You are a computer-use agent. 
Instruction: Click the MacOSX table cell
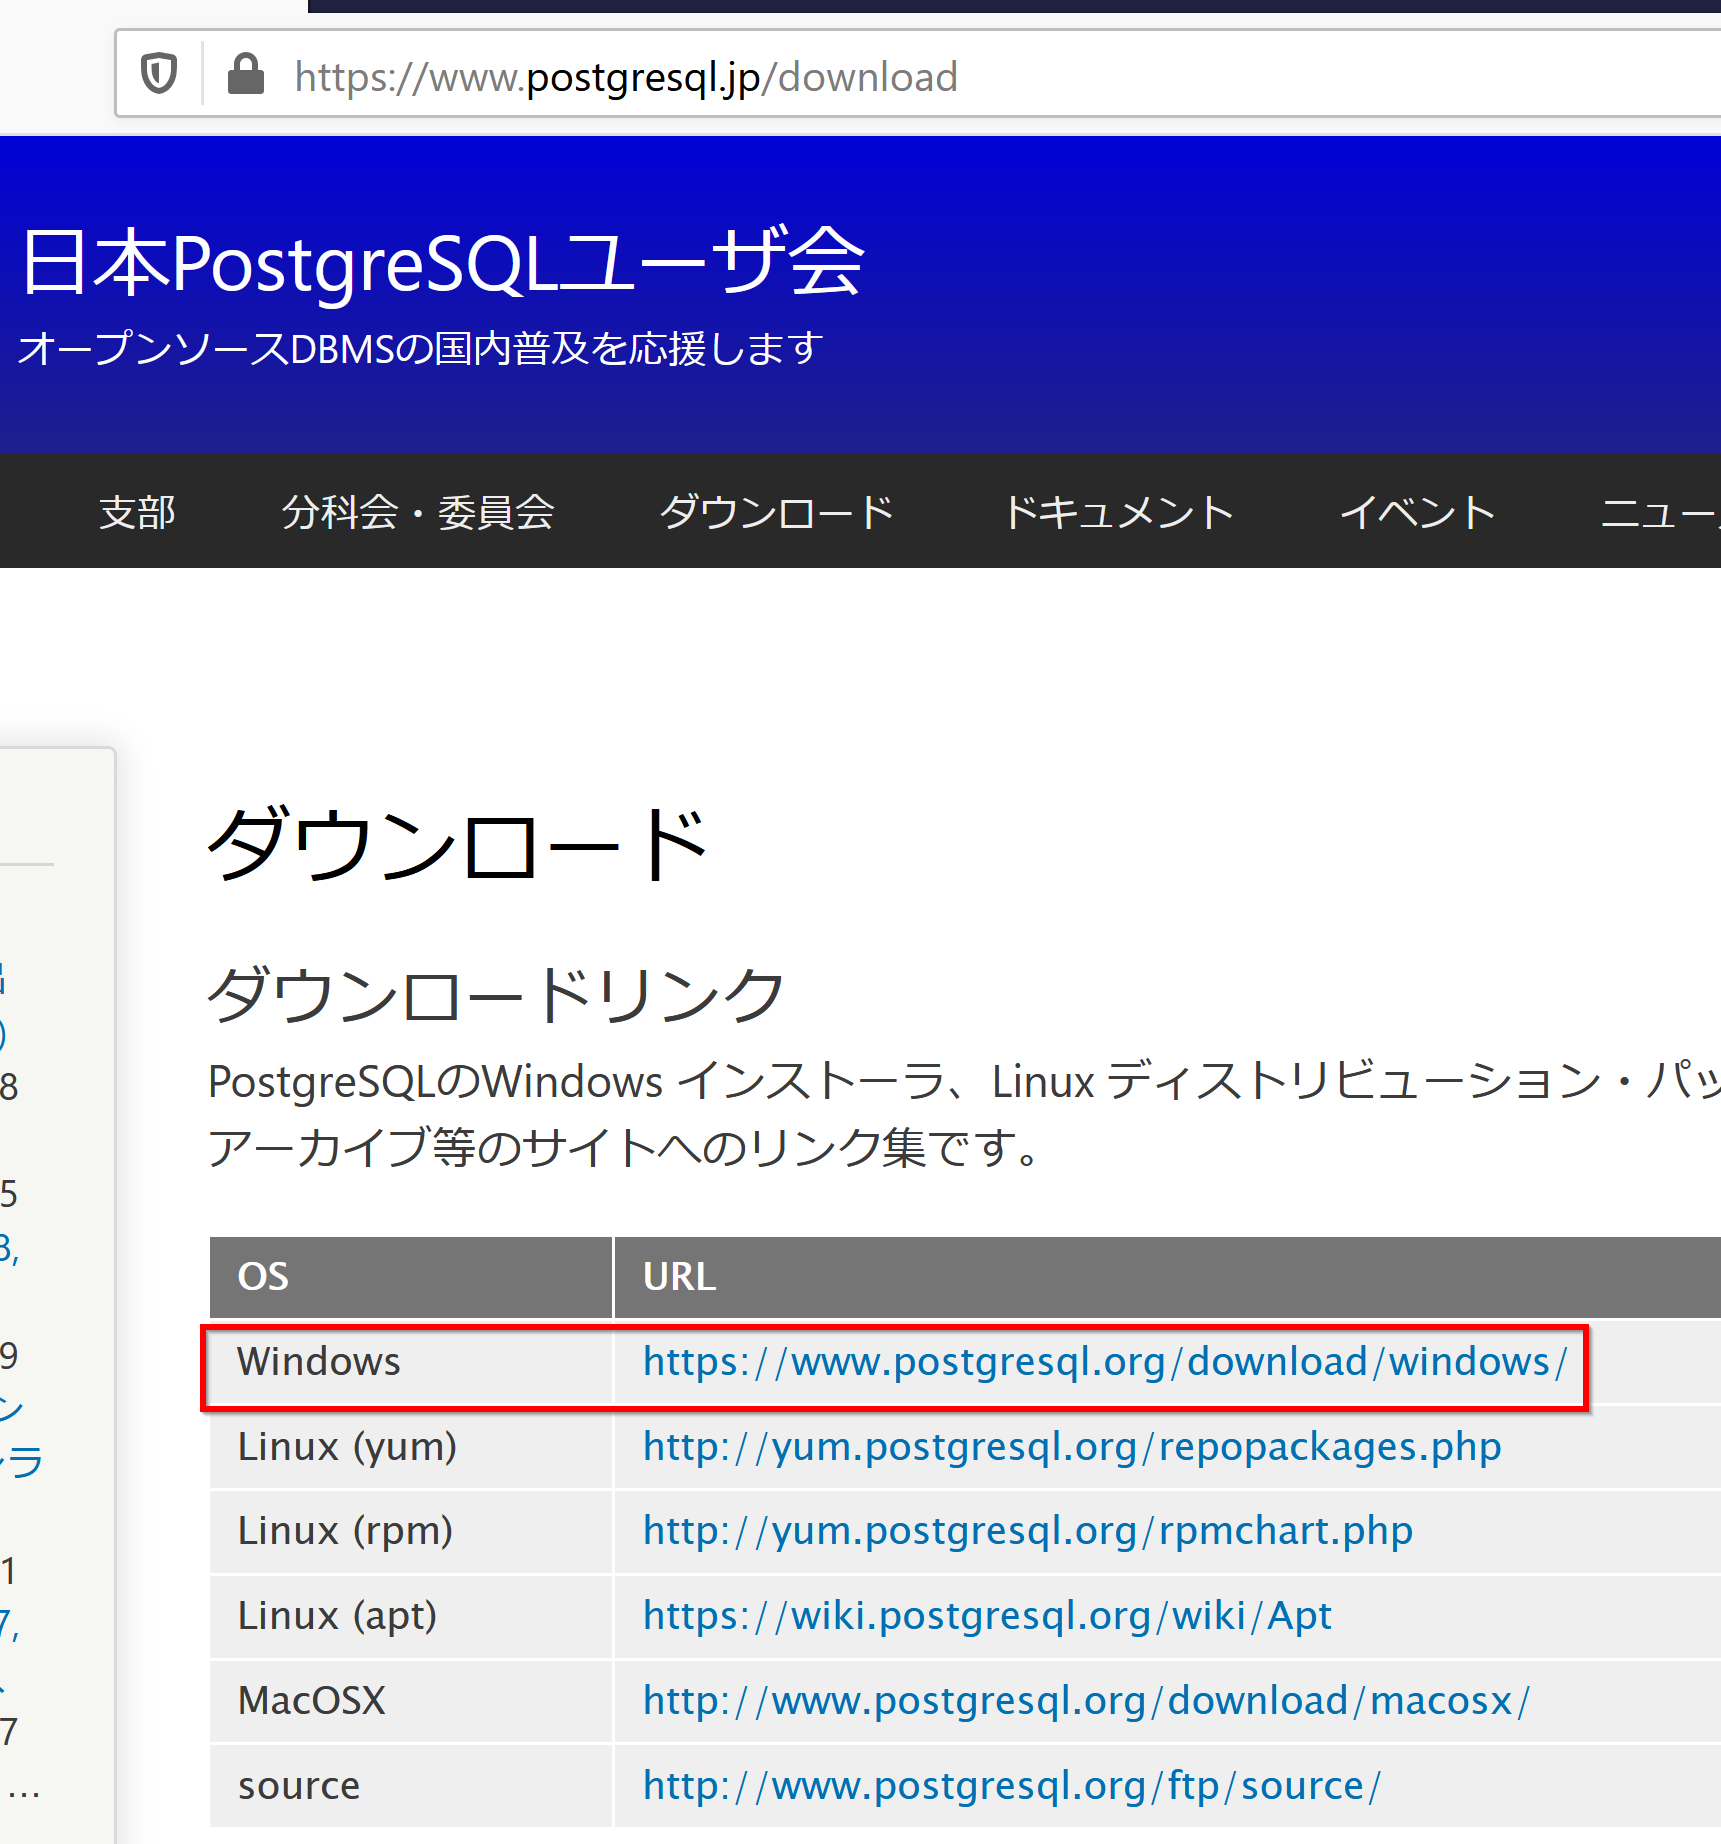coord(411,1701)
